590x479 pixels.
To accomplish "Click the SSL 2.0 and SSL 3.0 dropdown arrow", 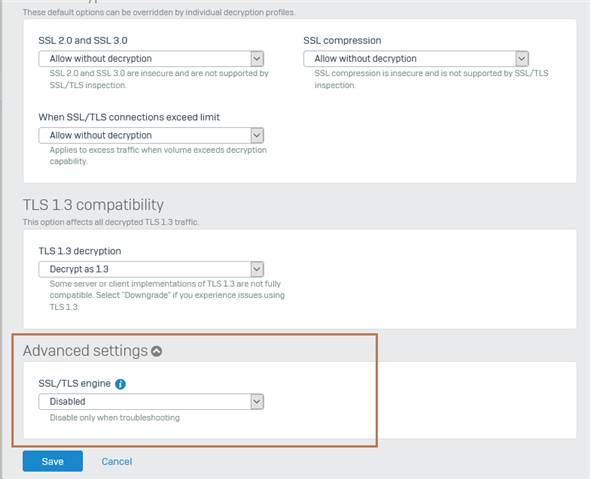I will [257, 59].
